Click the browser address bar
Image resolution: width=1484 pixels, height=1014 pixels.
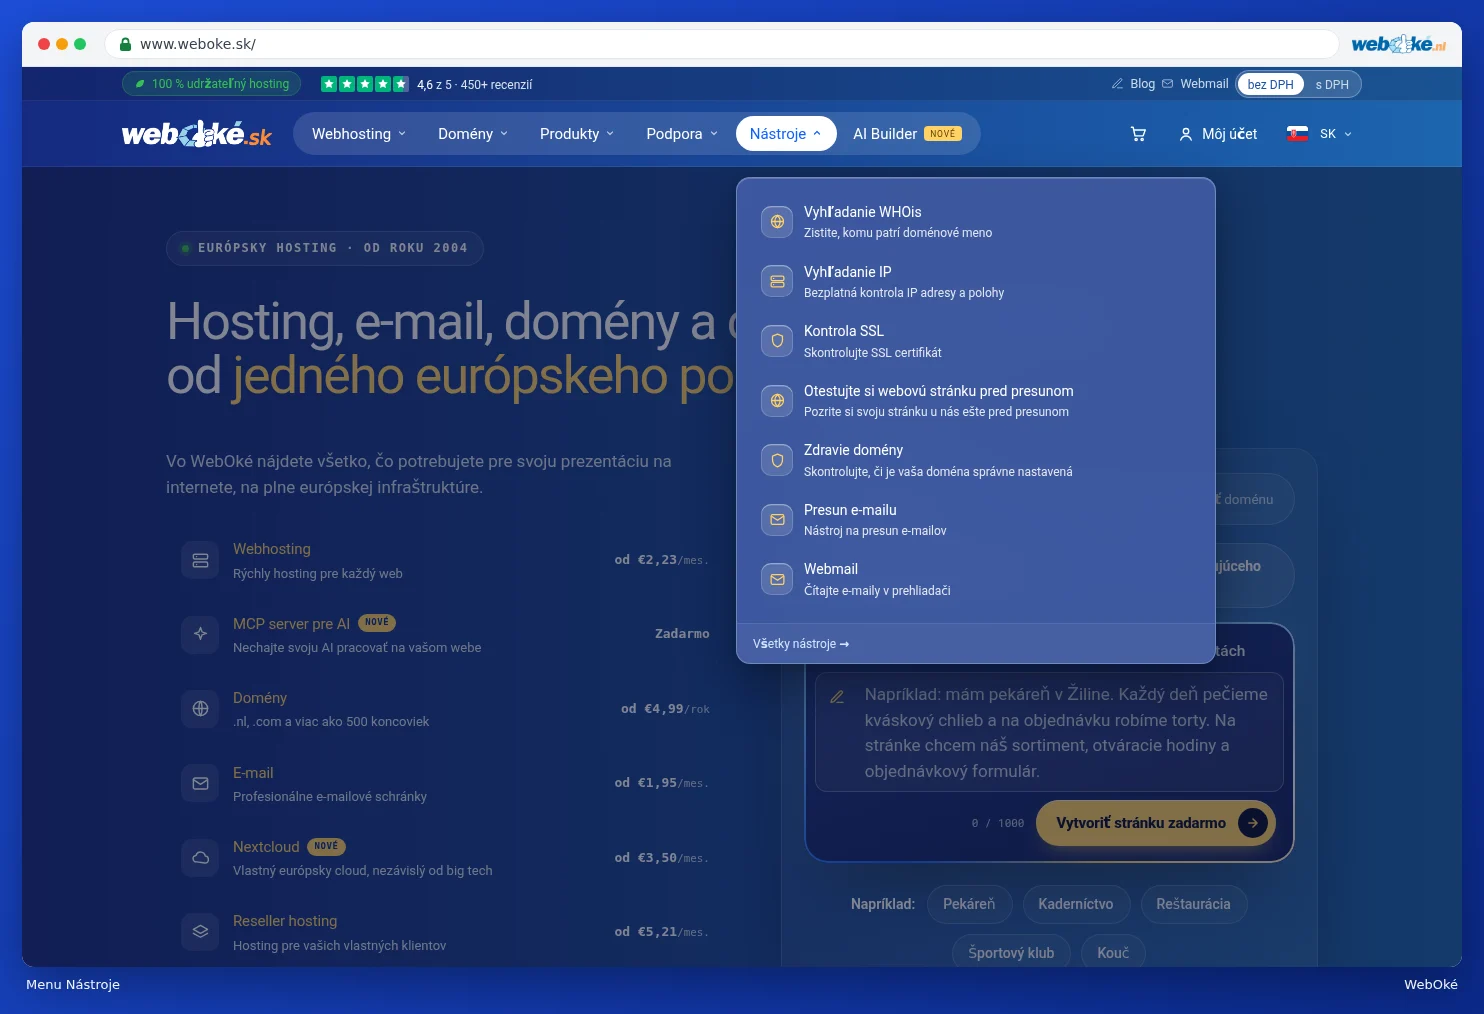[x=721, y=44]
